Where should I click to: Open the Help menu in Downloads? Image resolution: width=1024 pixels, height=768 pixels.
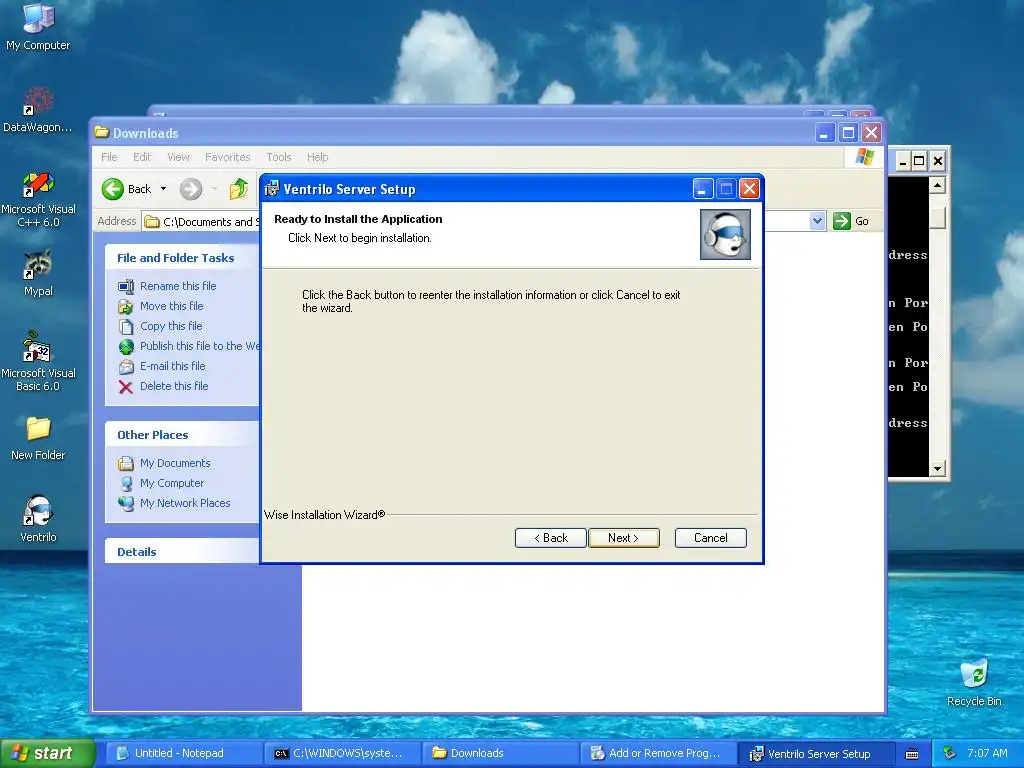317,157
